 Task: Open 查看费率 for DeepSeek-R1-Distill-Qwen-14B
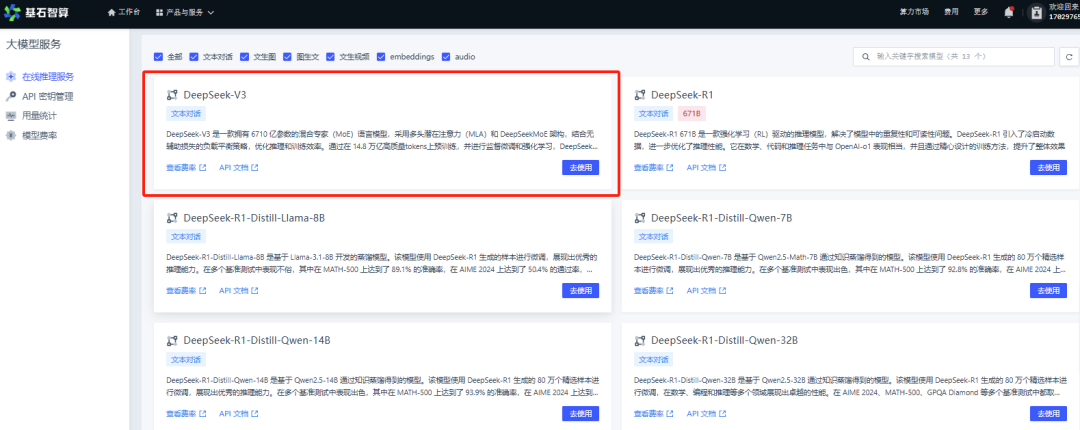[186, 413]
